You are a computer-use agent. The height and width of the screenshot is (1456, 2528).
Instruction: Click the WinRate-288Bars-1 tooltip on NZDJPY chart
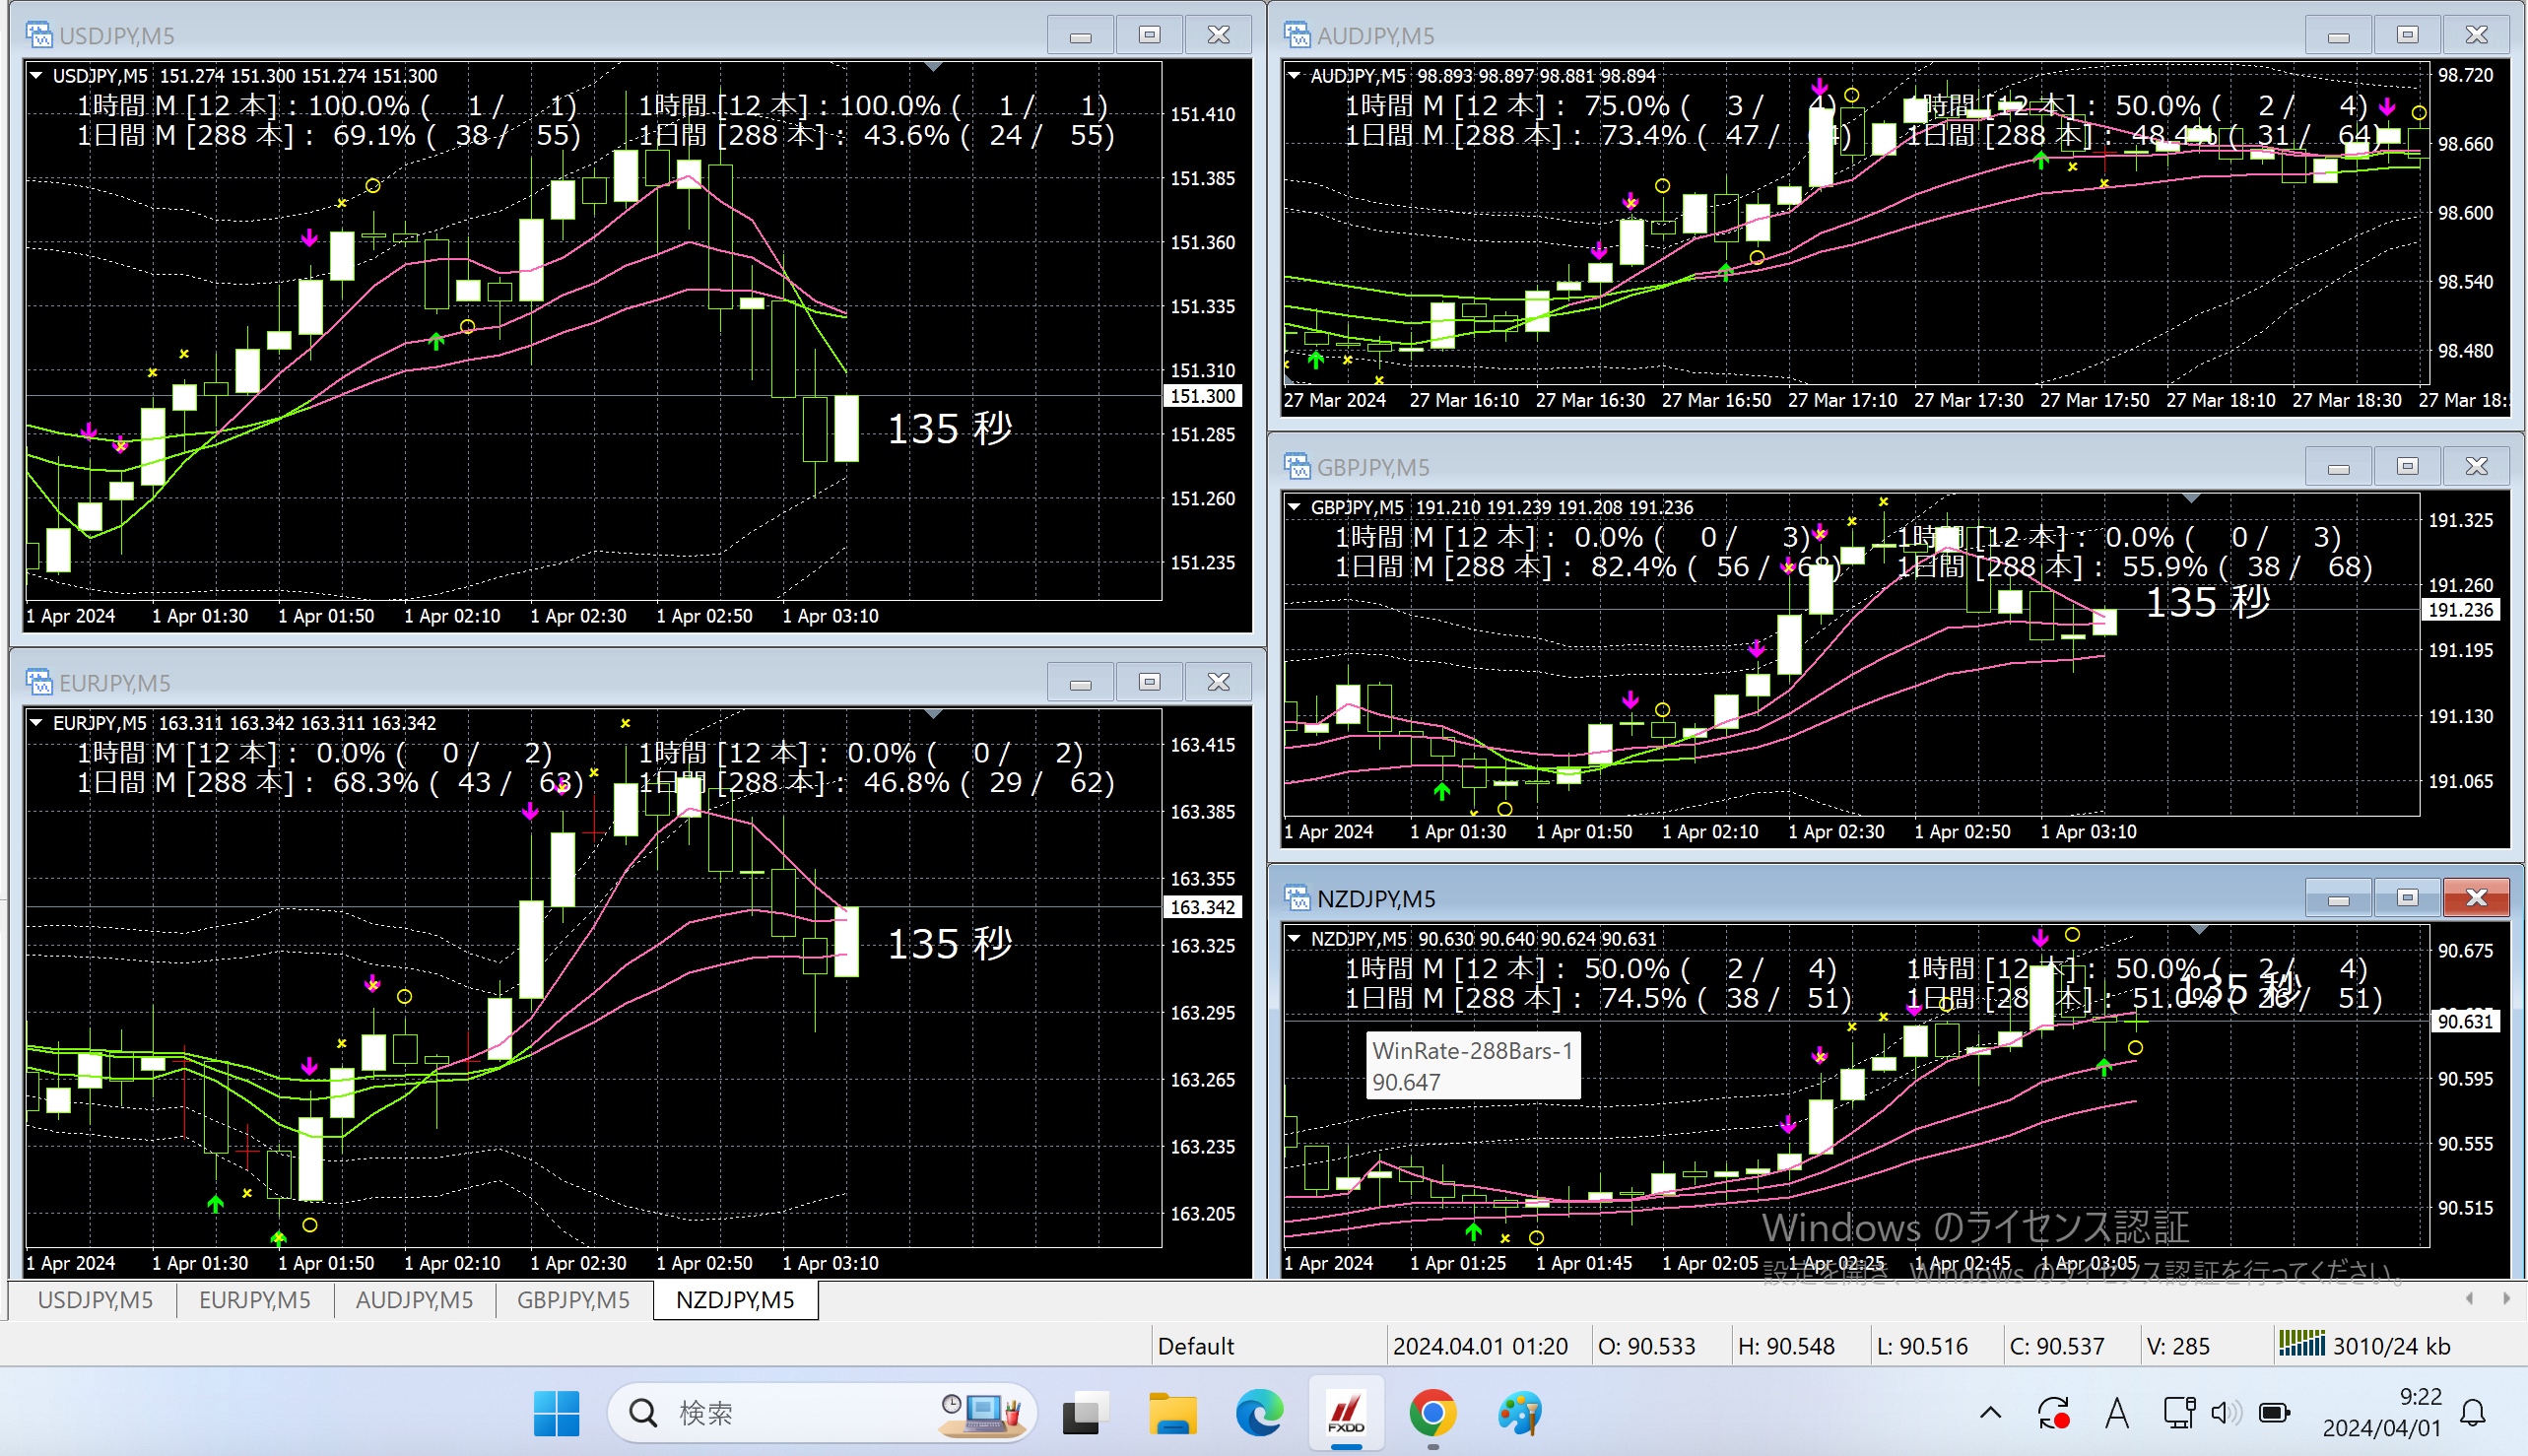[x=1473, y=1066]
